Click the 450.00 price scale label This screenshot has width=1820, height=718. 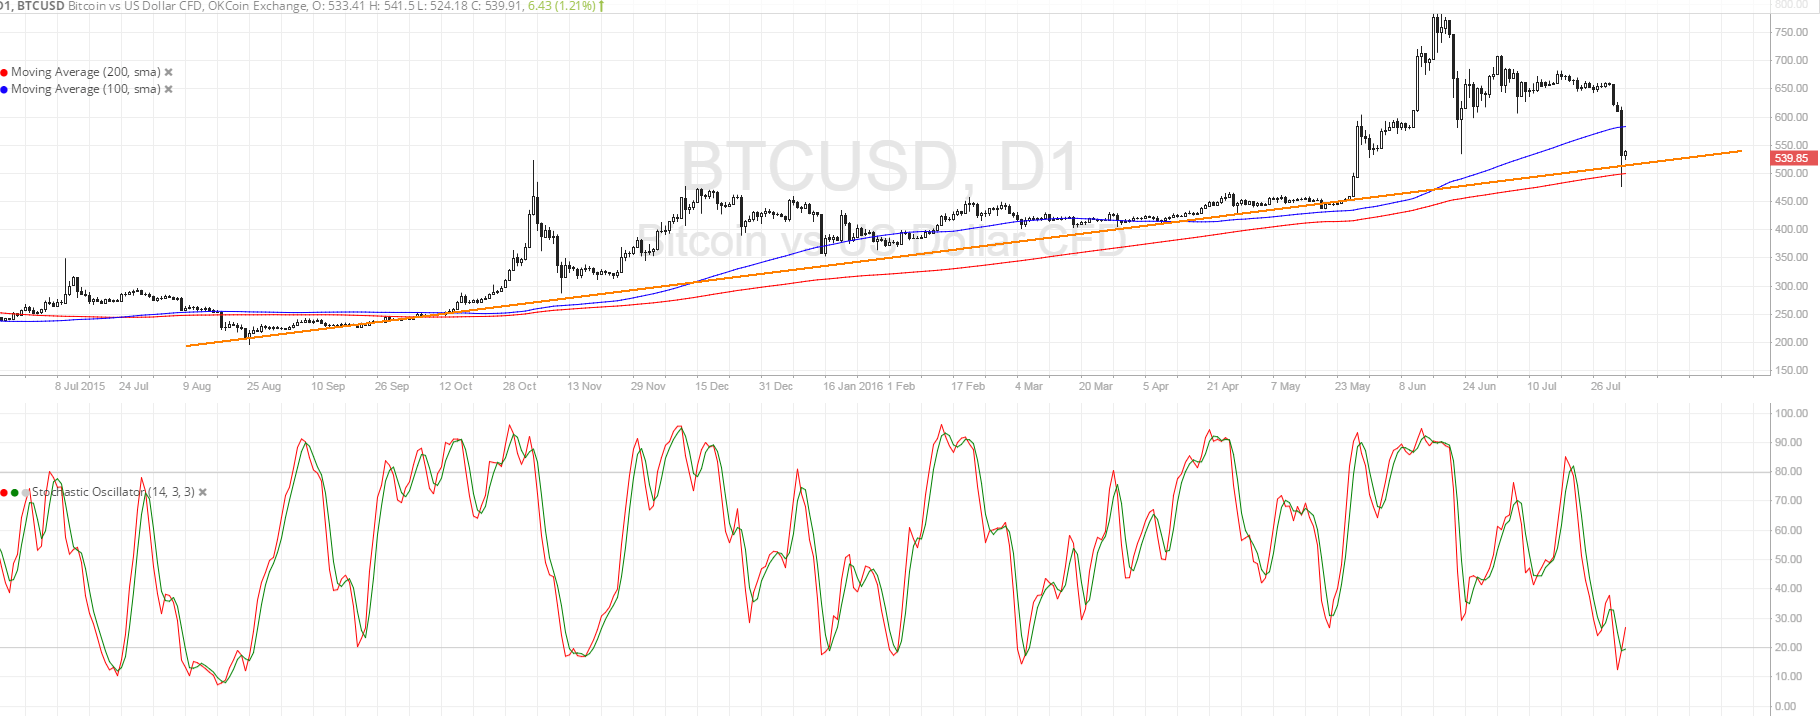tap(1791, 201)
